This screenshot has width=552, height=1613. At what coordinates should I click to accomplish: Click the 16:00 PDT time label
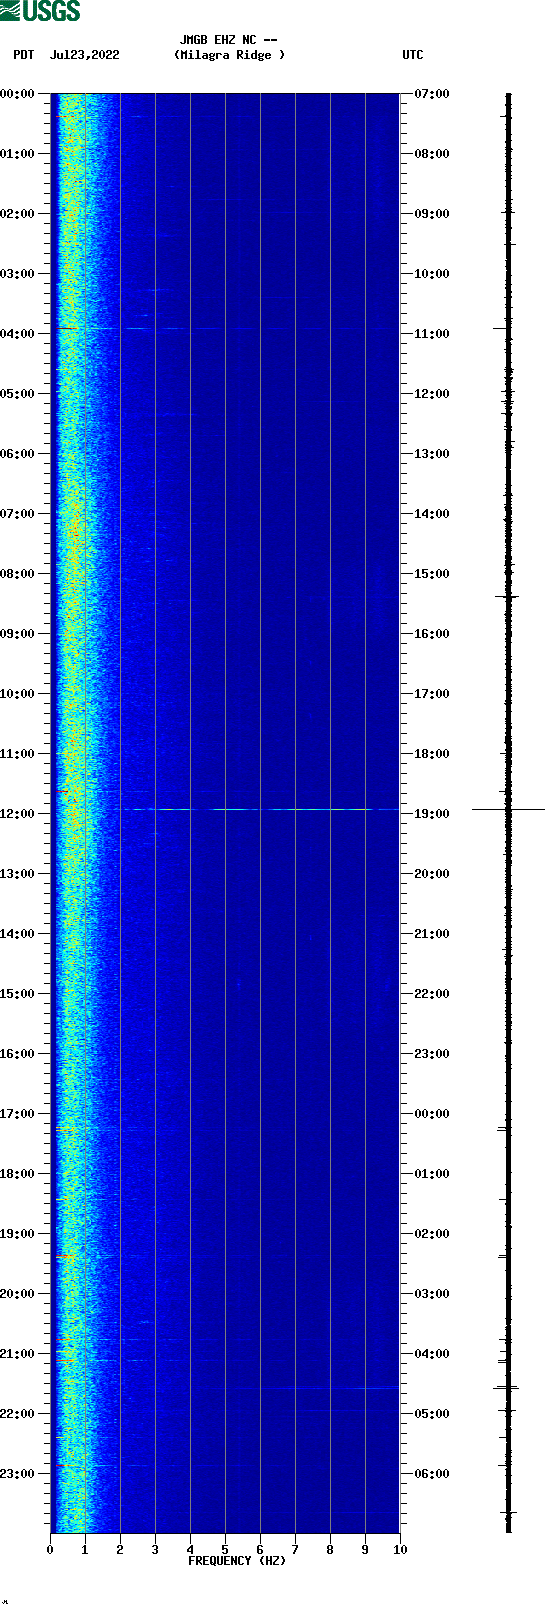18,1054
